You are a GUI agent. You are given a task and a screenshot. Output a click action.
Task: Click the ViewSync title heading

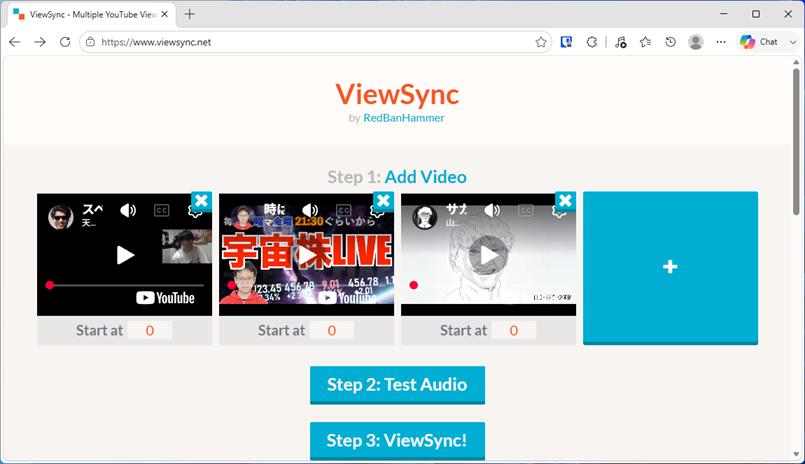pyautogui.click(x=397, y=94)
